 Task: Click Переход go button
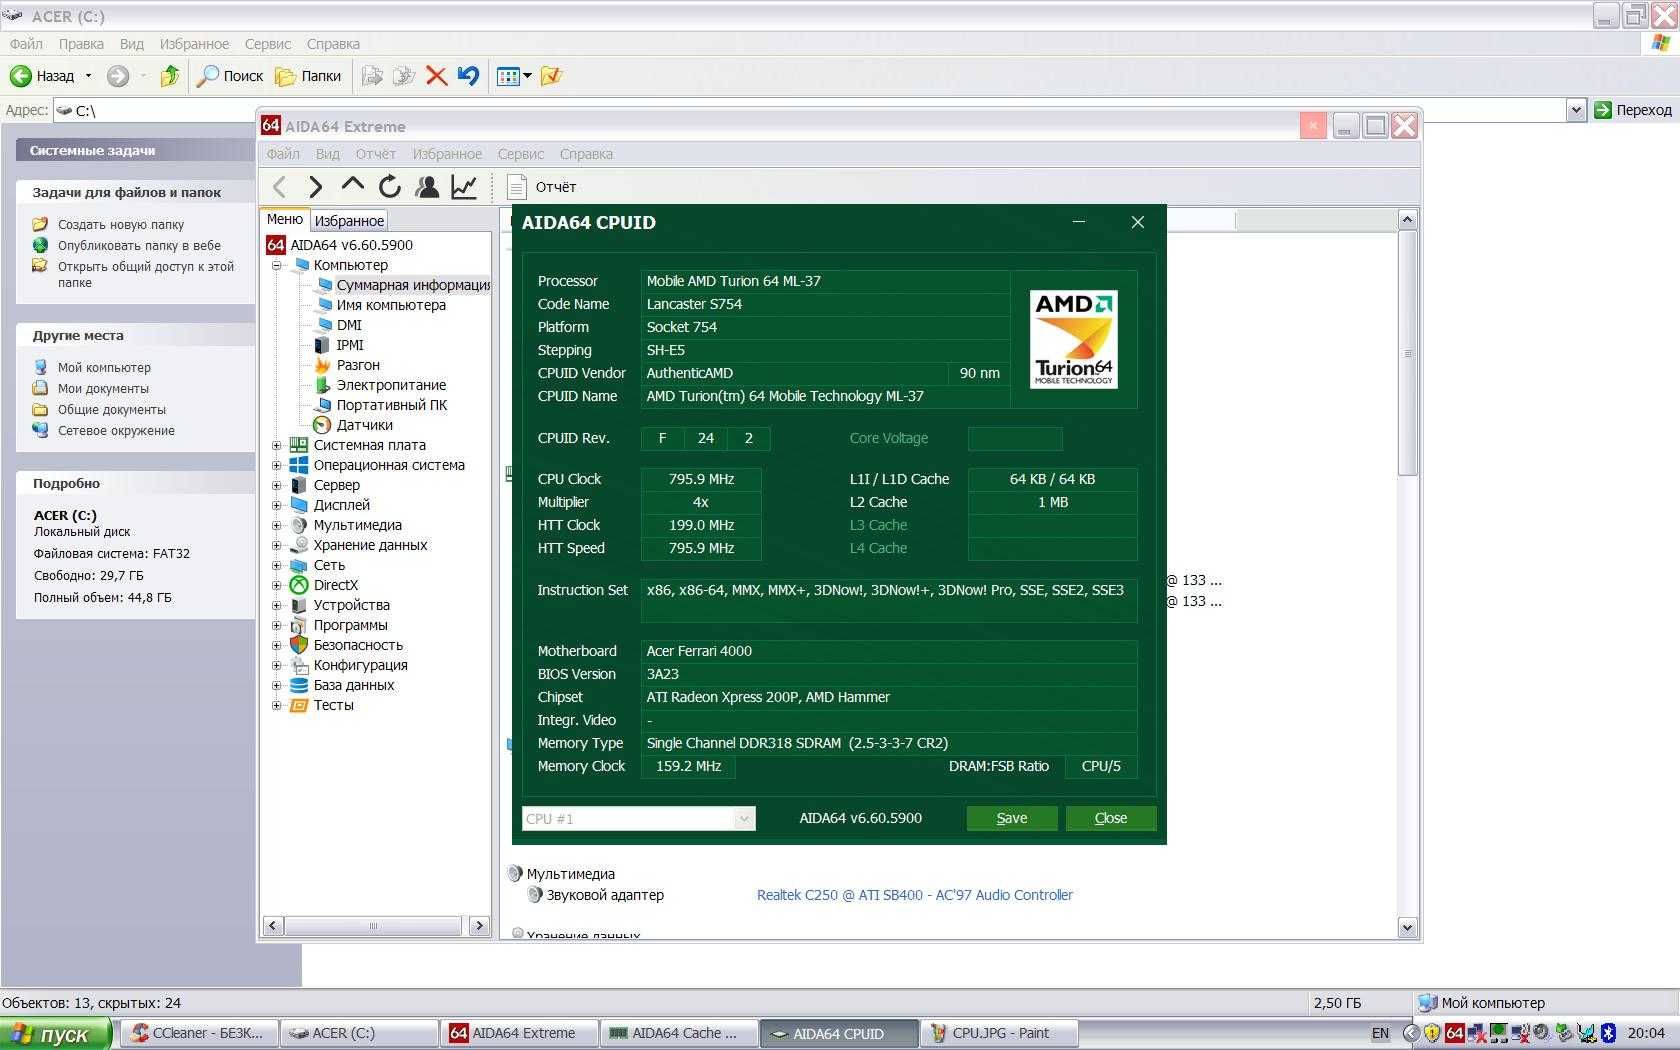pyautogui.click(x=1633, y=110)
